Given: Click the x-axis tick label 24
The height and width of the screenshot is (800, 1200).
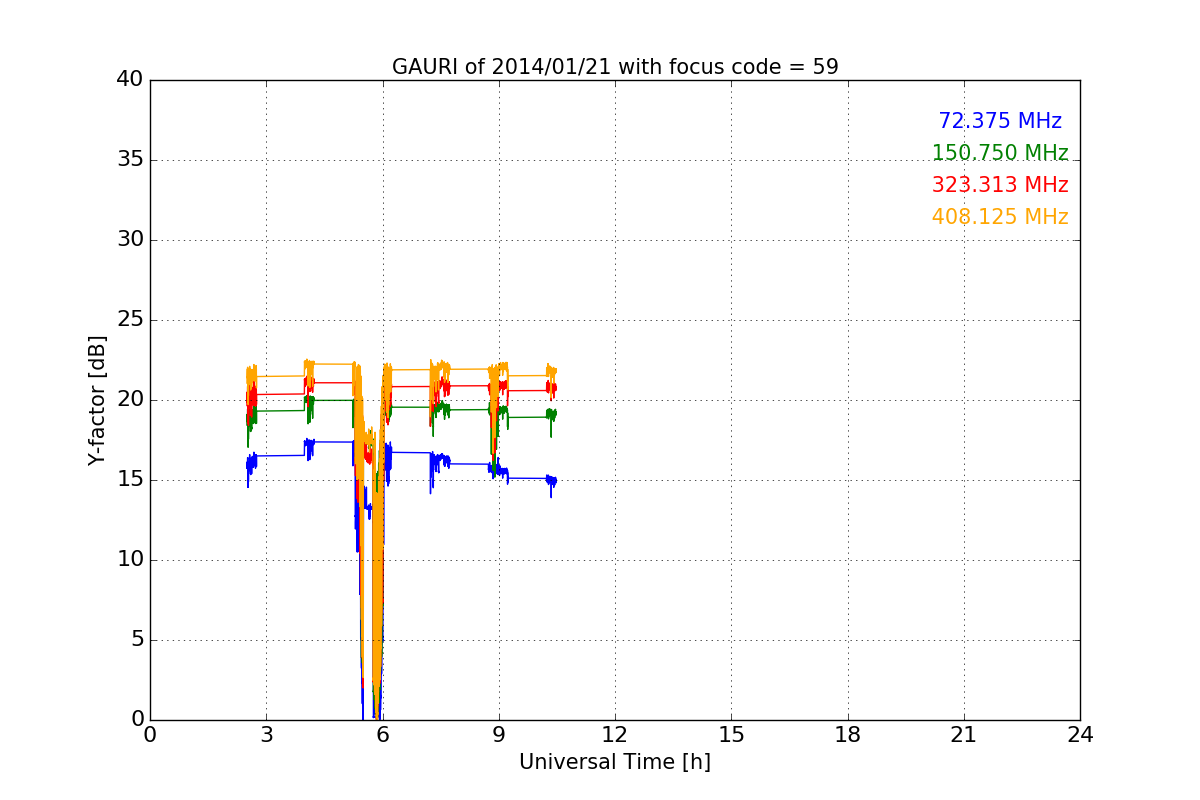Looking at the screenshot, I should tap(1080, 735).
